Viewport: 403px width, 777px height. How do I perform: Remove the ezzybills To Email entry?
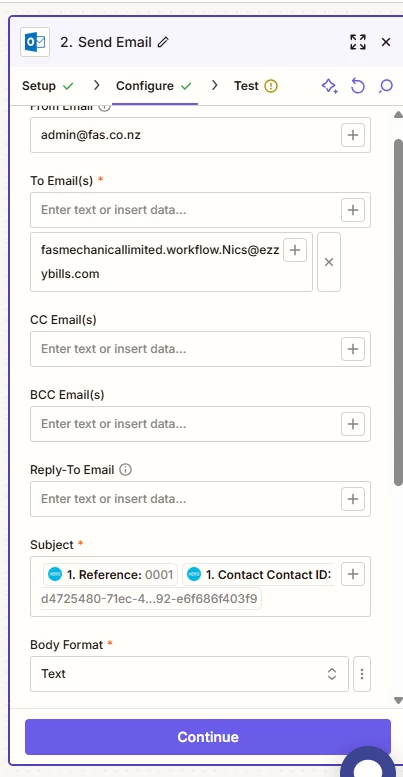(329, 262)
